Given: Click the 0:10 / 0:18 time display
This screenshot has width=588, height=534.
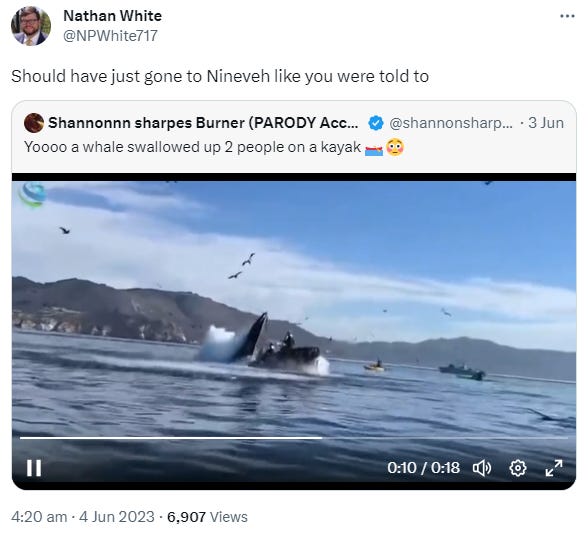Looking at the screenshot, I should 423,468.
